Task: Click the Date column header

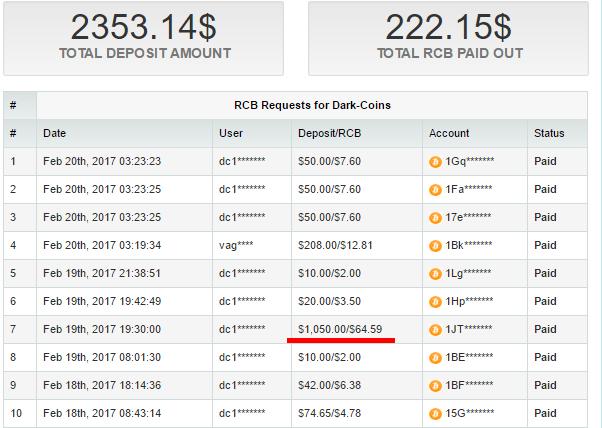Action: tap(54, 133)
